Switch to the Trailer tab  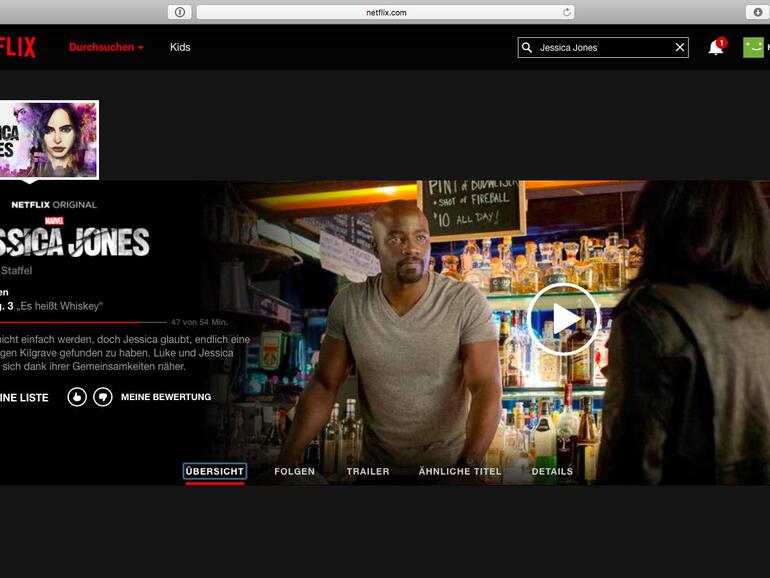[x=368, y=471]
